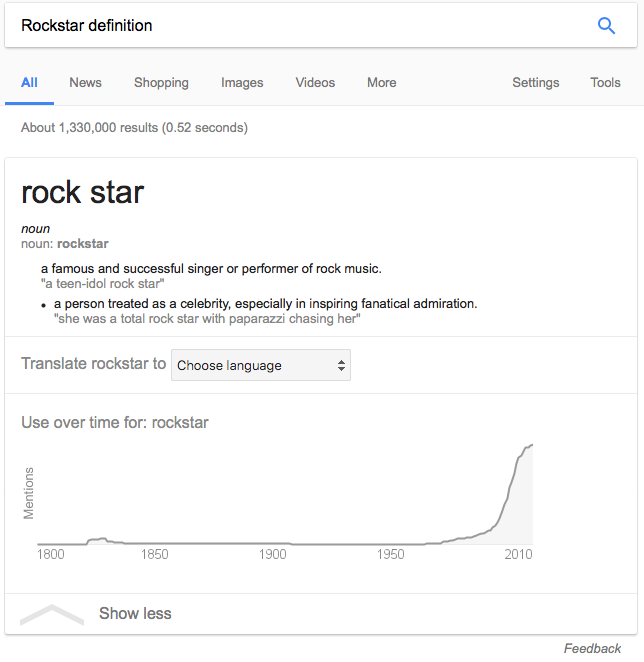This screenshot has height=662, width=644.
Task: Click the blue search magnifier icon
Action: point(606,26)
